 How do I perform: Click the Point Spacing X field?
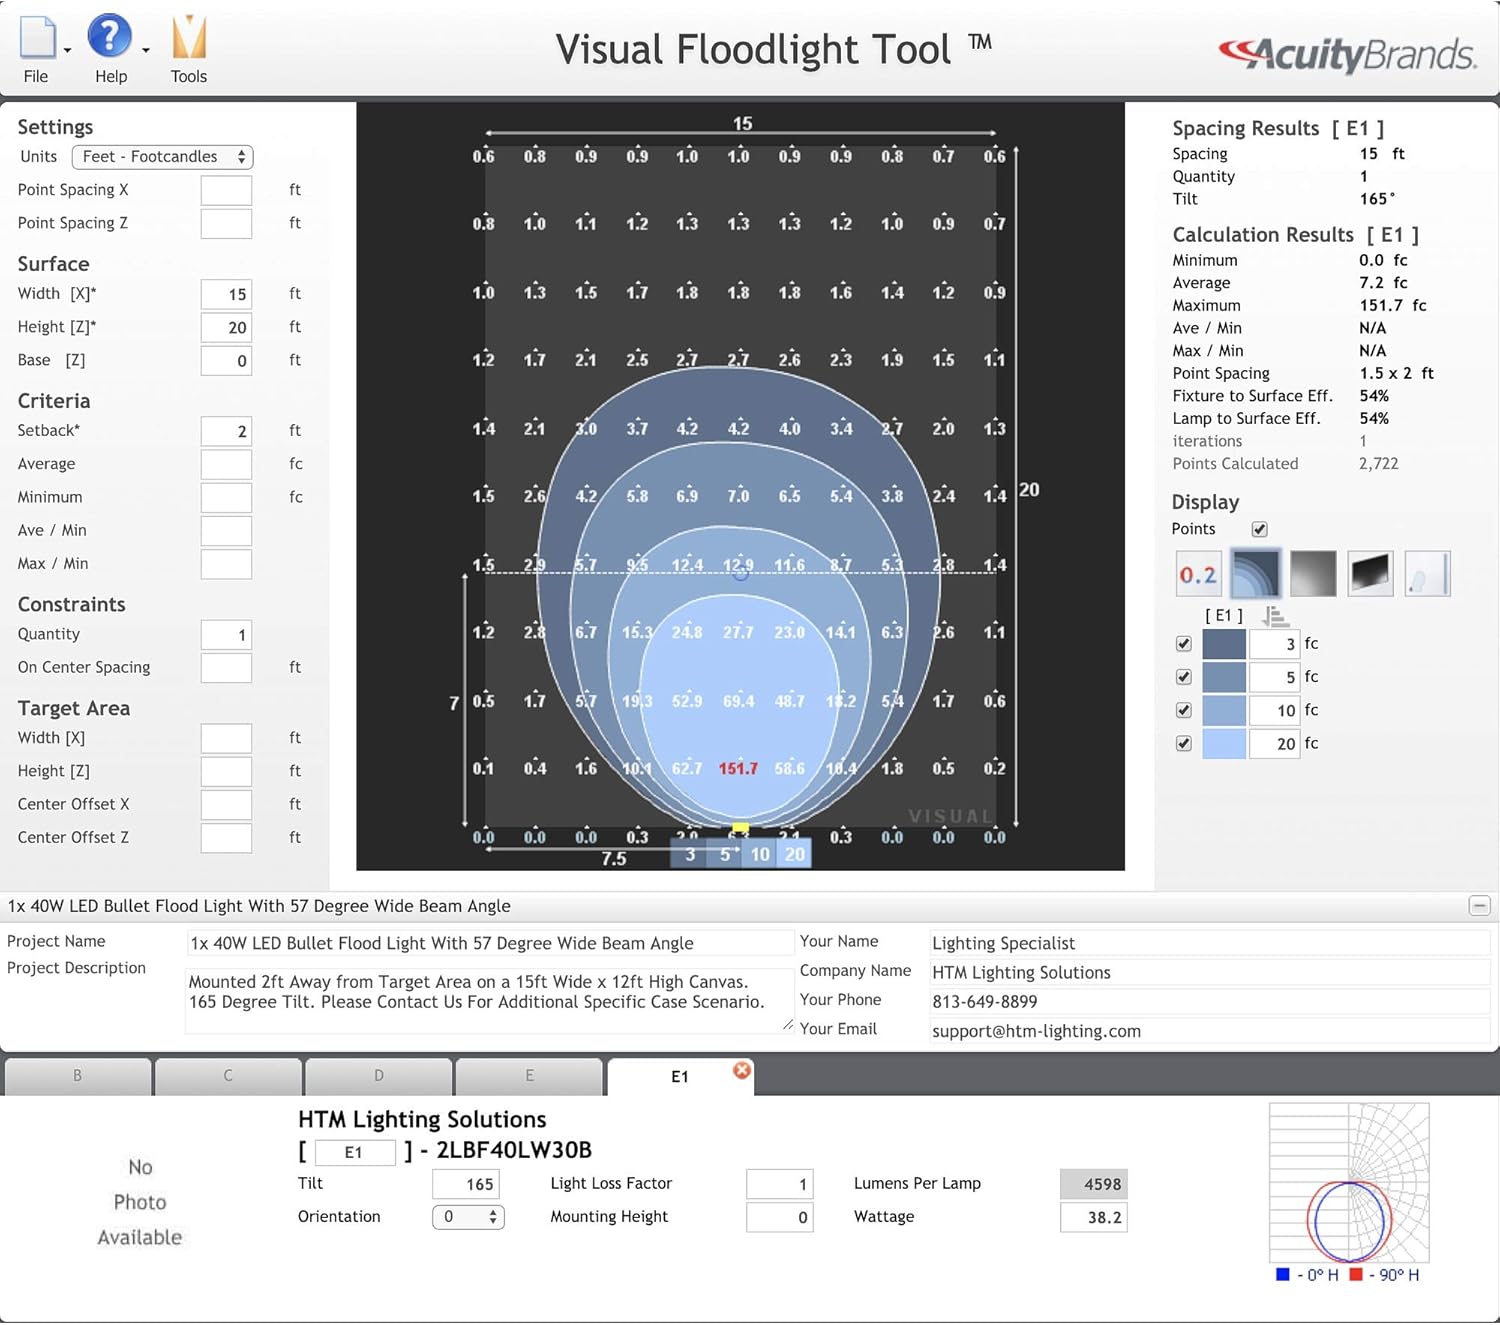point(226,190)
